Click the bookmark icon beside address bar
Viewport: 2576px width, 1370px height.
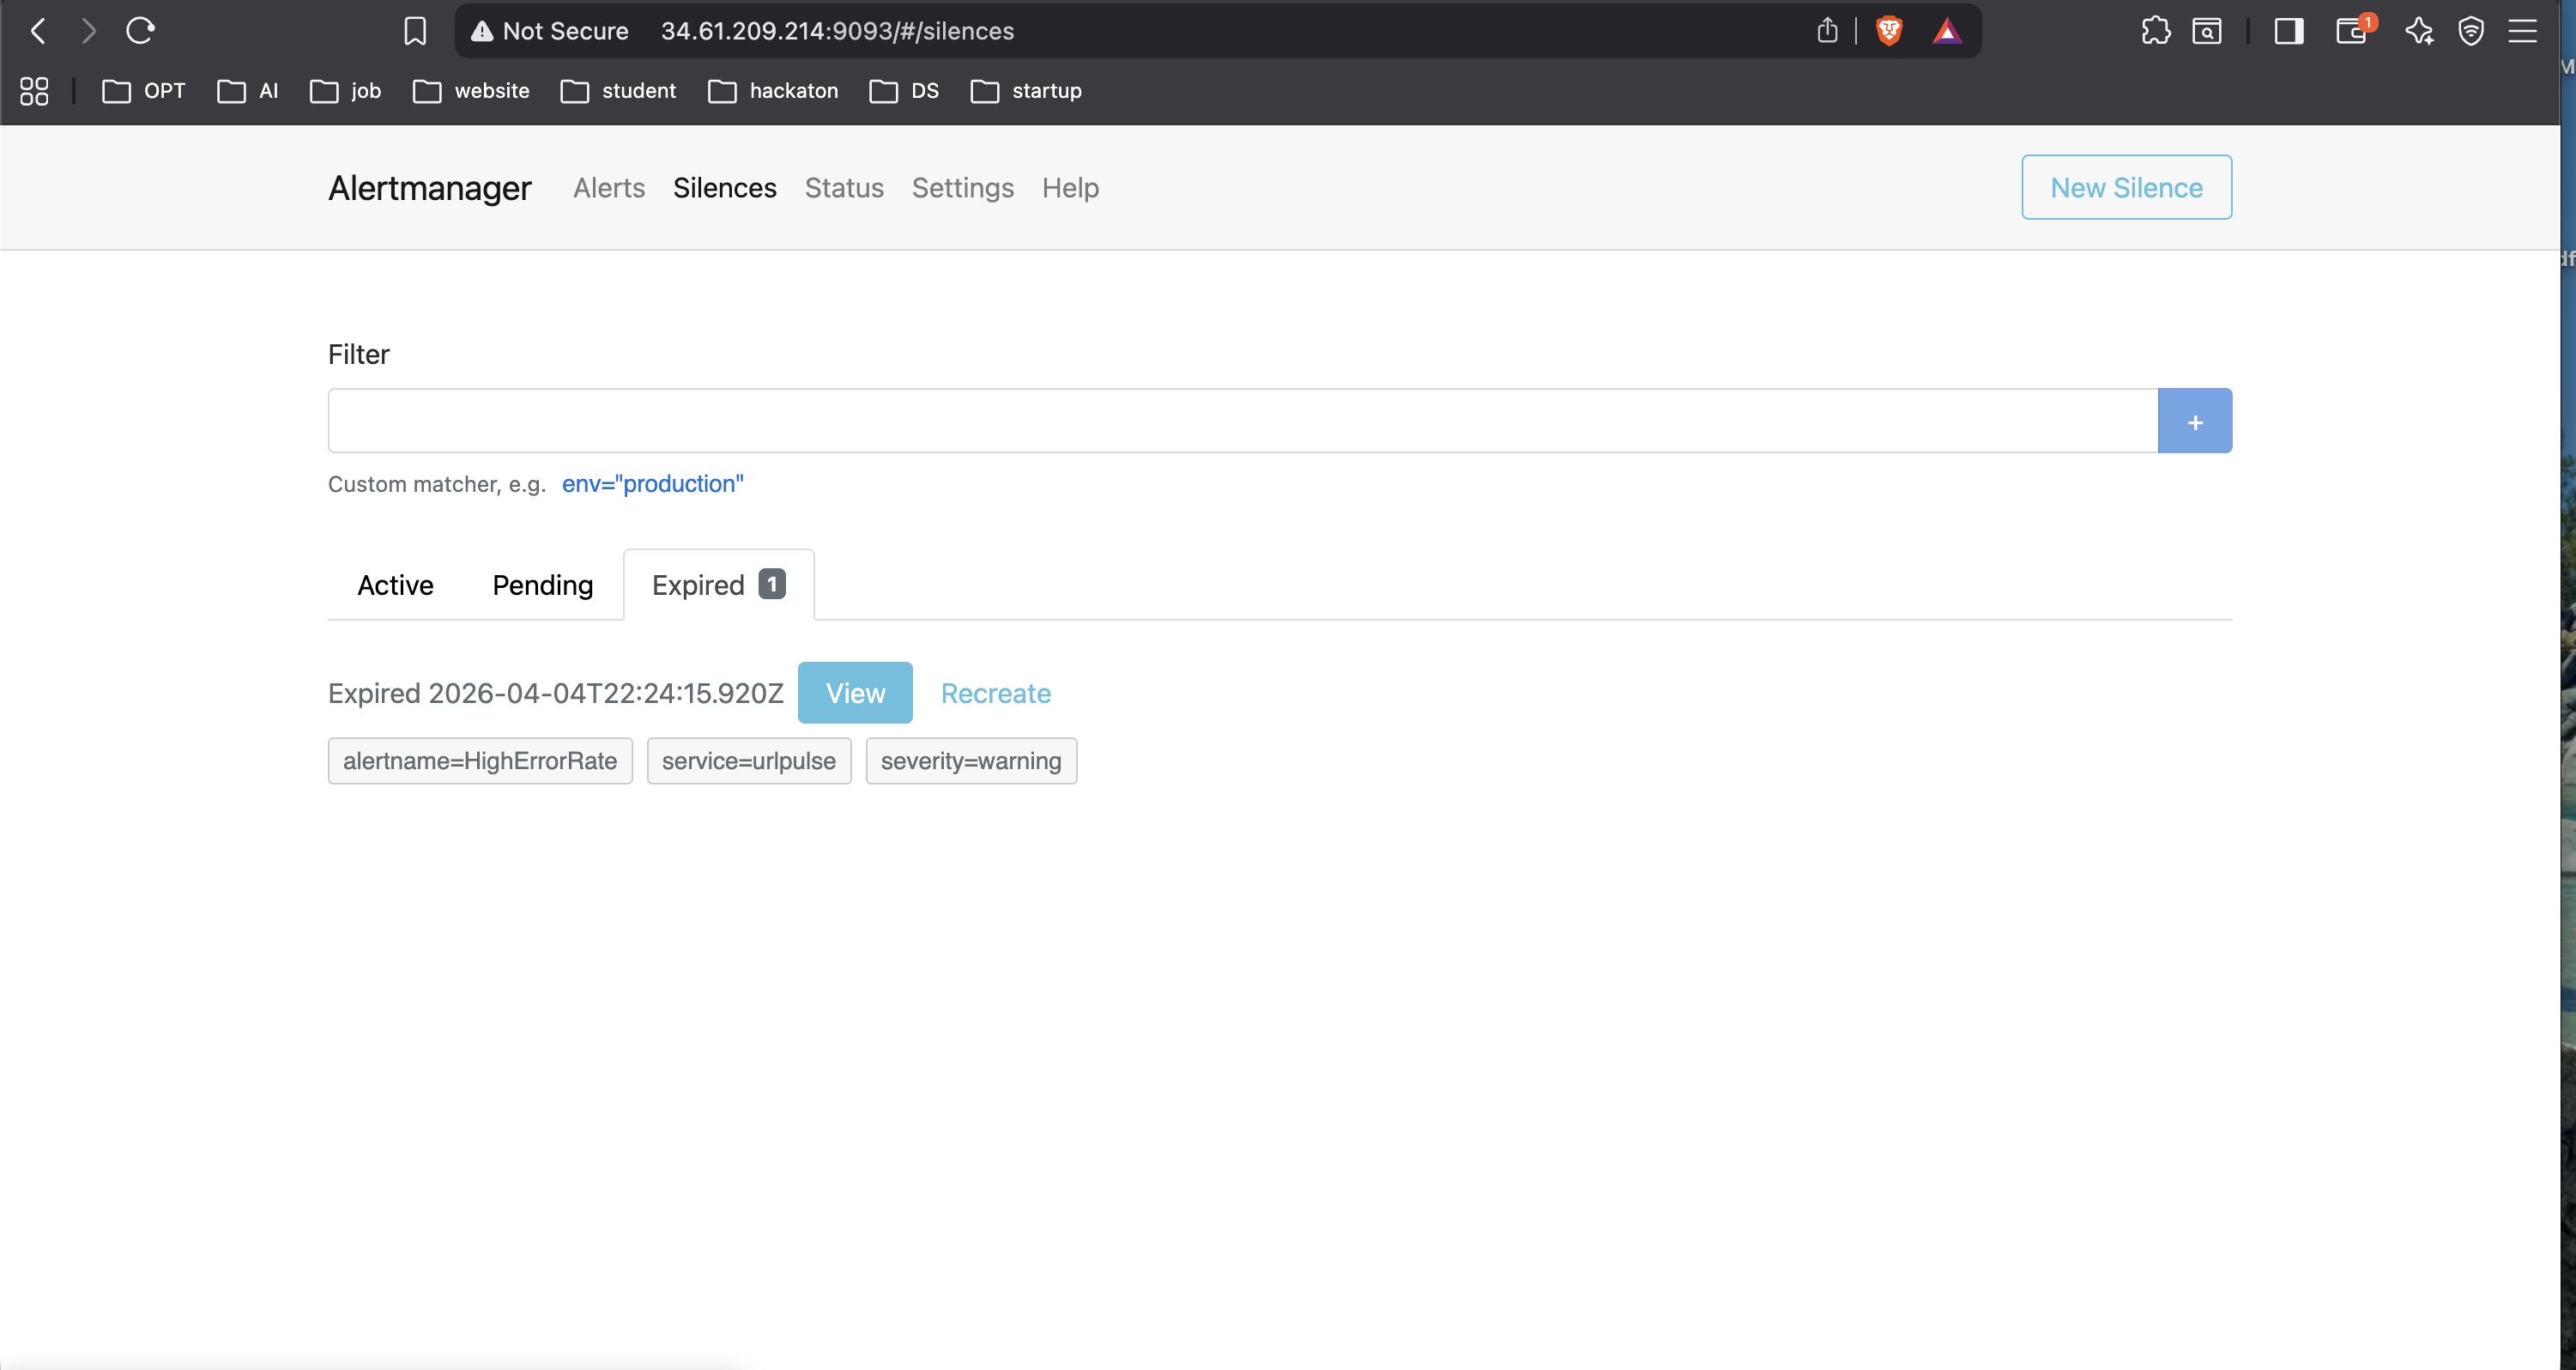(415, 31)
